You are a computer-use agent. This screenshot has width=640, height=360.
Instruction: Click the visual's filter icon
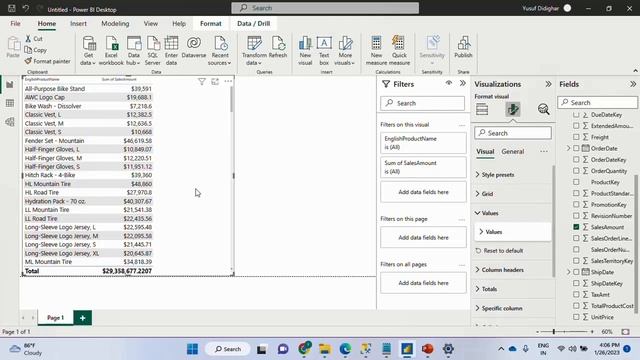pos(202,82)
